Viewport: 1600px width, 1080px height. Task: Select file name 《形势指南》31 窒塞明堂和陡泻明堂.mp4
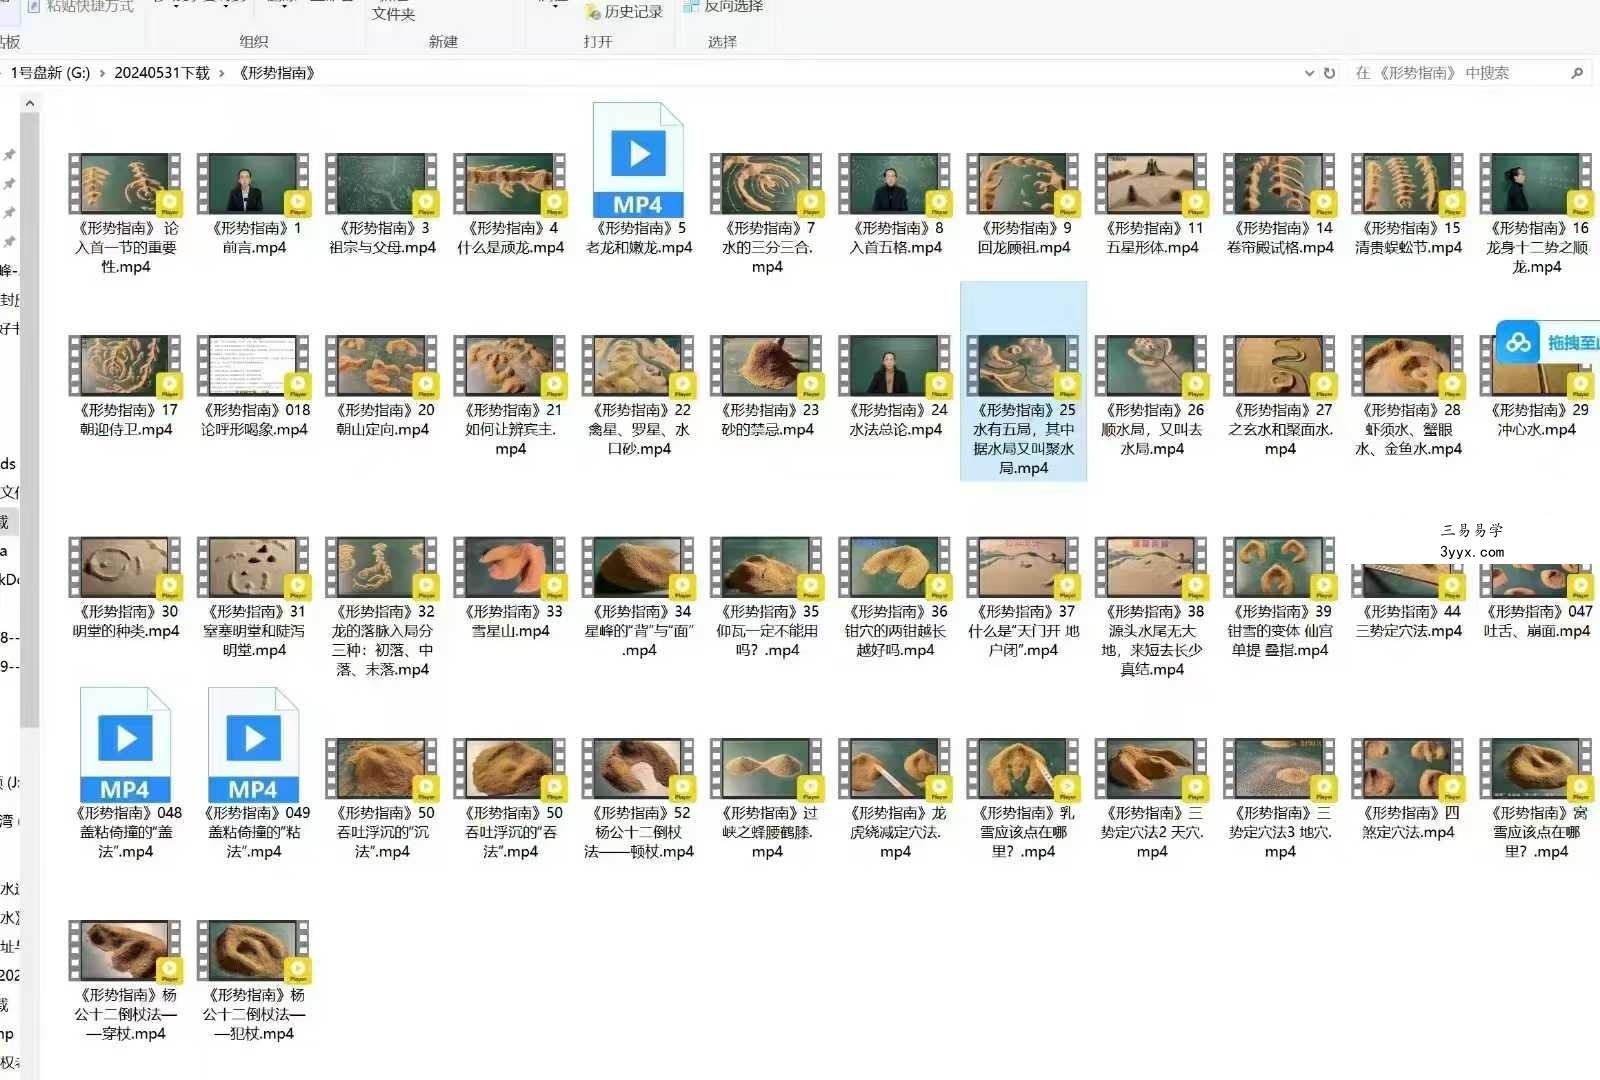(x=254, y=630)
